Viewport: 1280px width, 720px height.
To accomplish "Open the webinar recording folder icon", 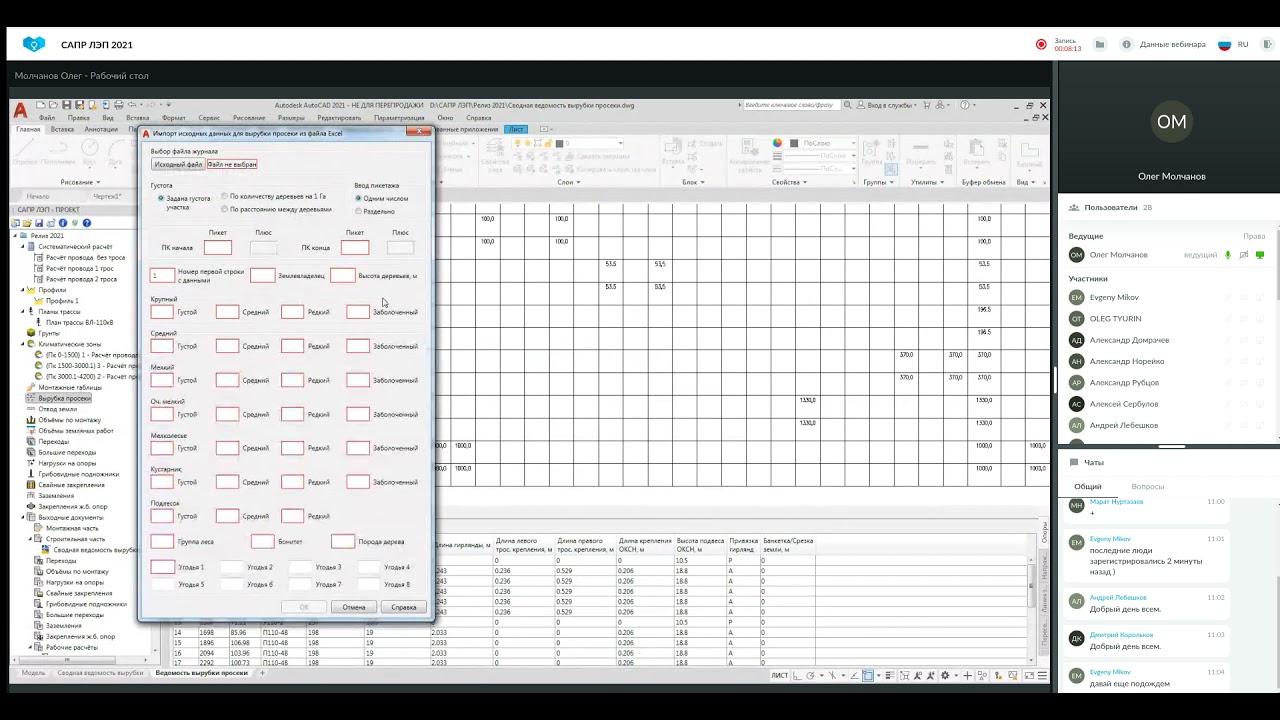I will (1100, 44).
